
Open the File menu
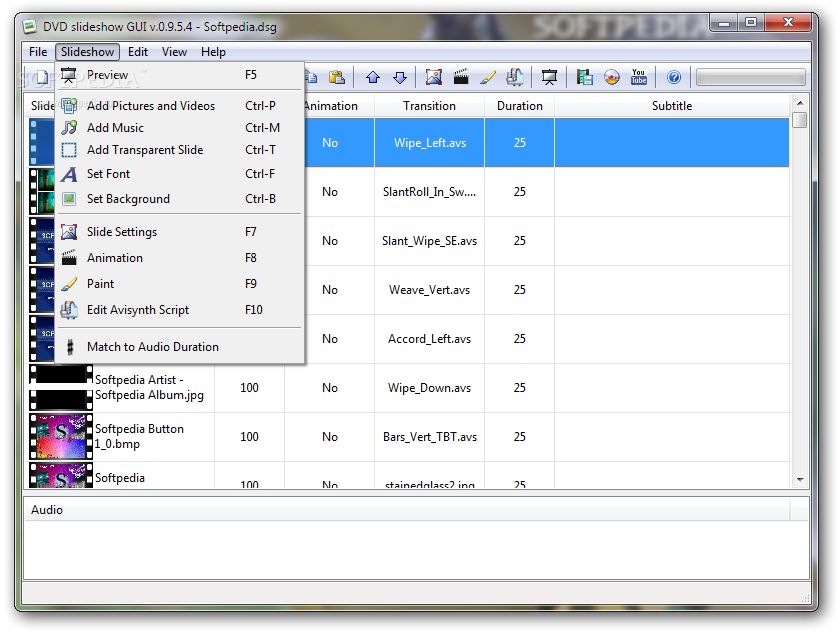[38, 52]
